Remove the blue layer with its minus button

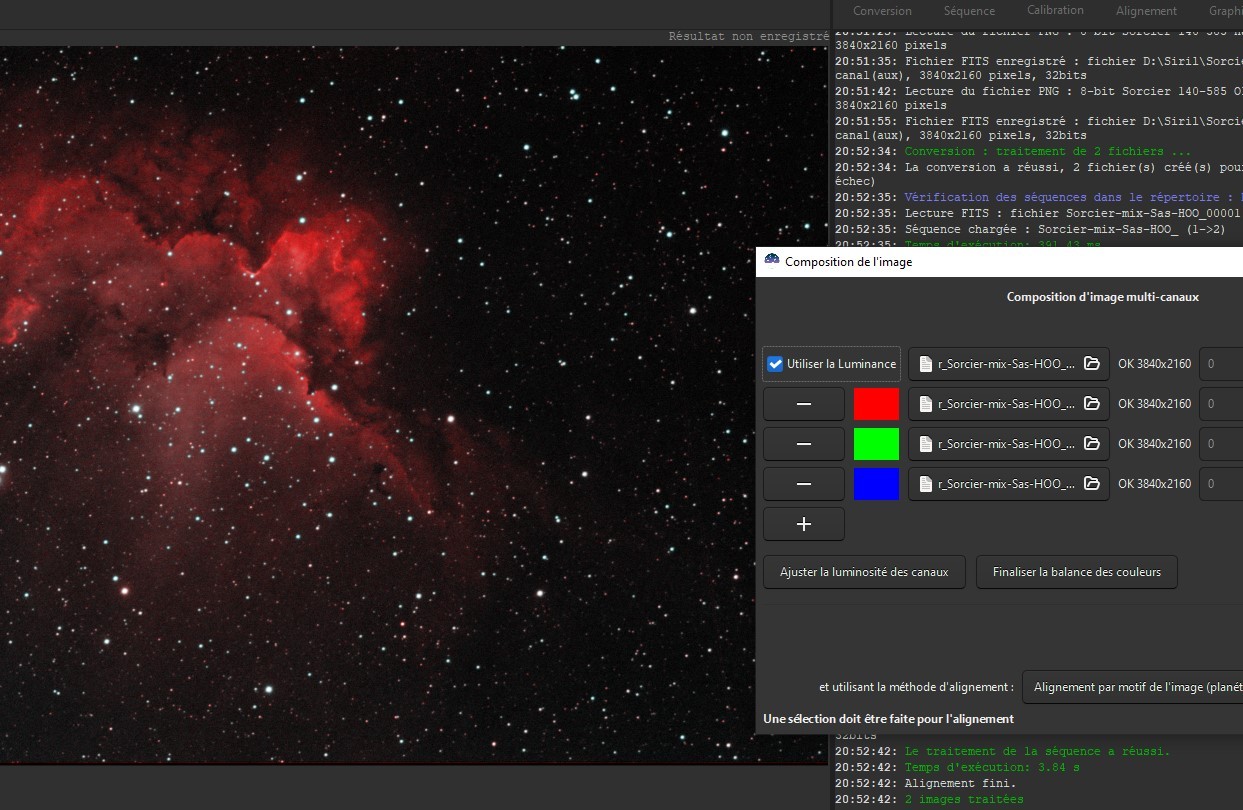(804, 484)
